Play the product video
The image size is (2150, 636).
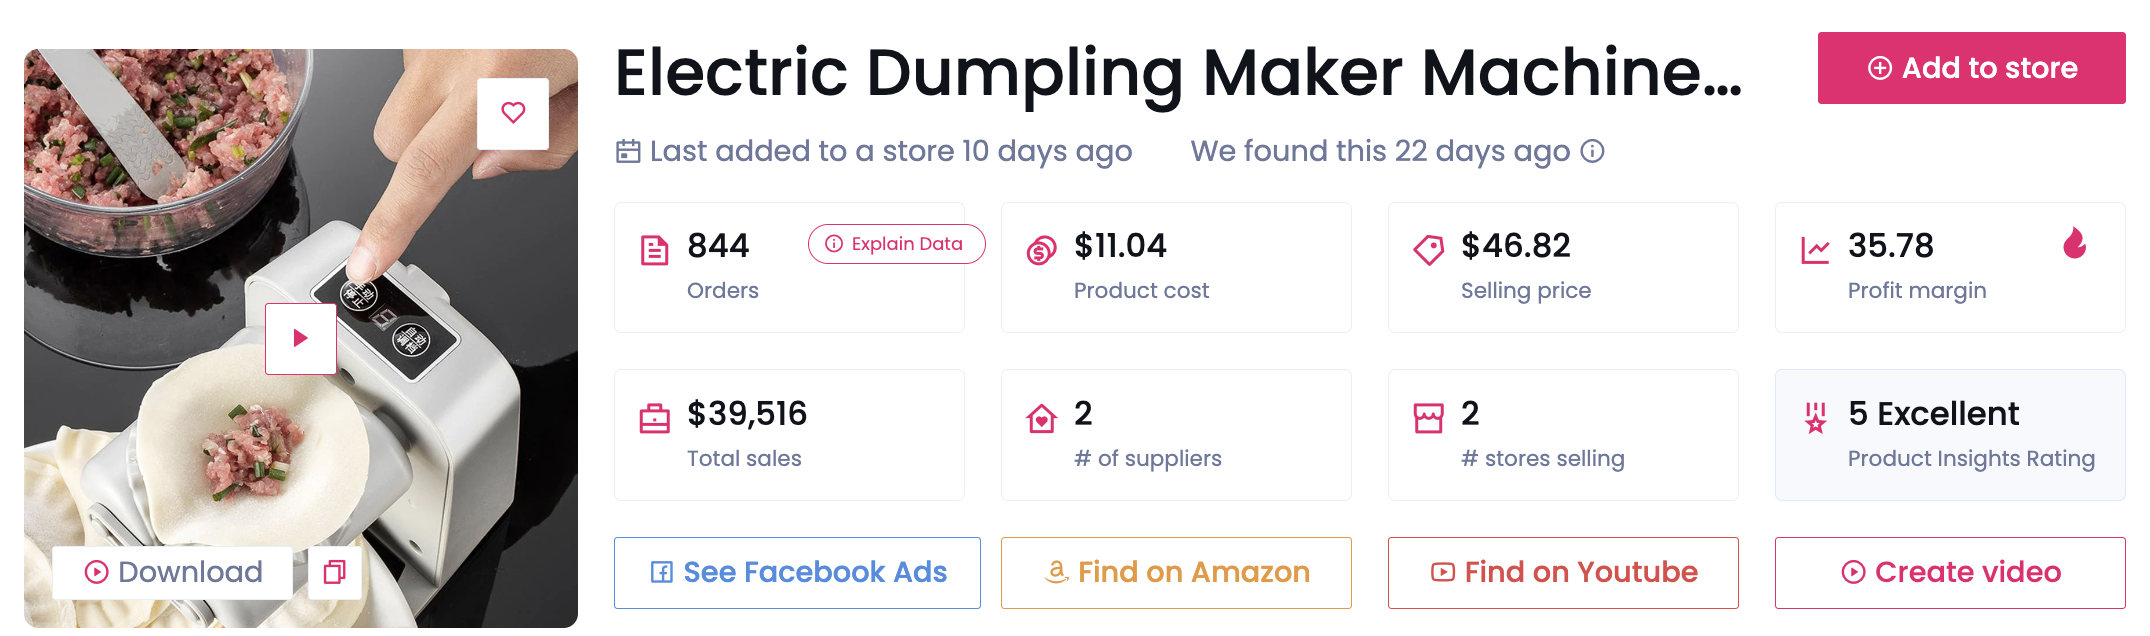[x=300, y=338]
